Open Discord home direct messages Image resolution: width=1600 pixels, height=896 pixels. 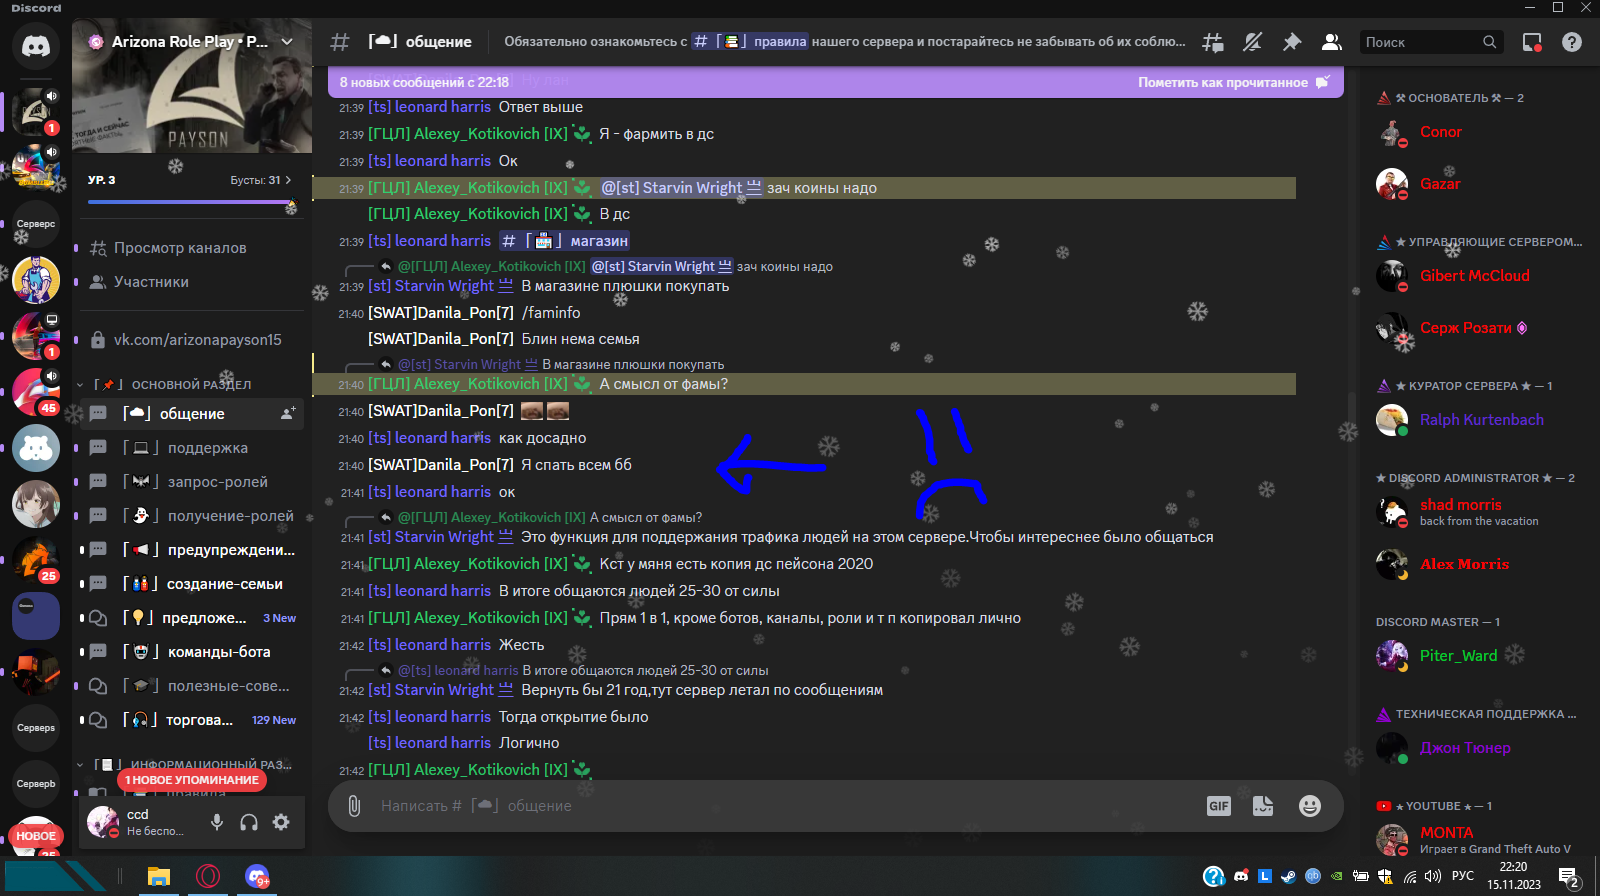point(36,46)
